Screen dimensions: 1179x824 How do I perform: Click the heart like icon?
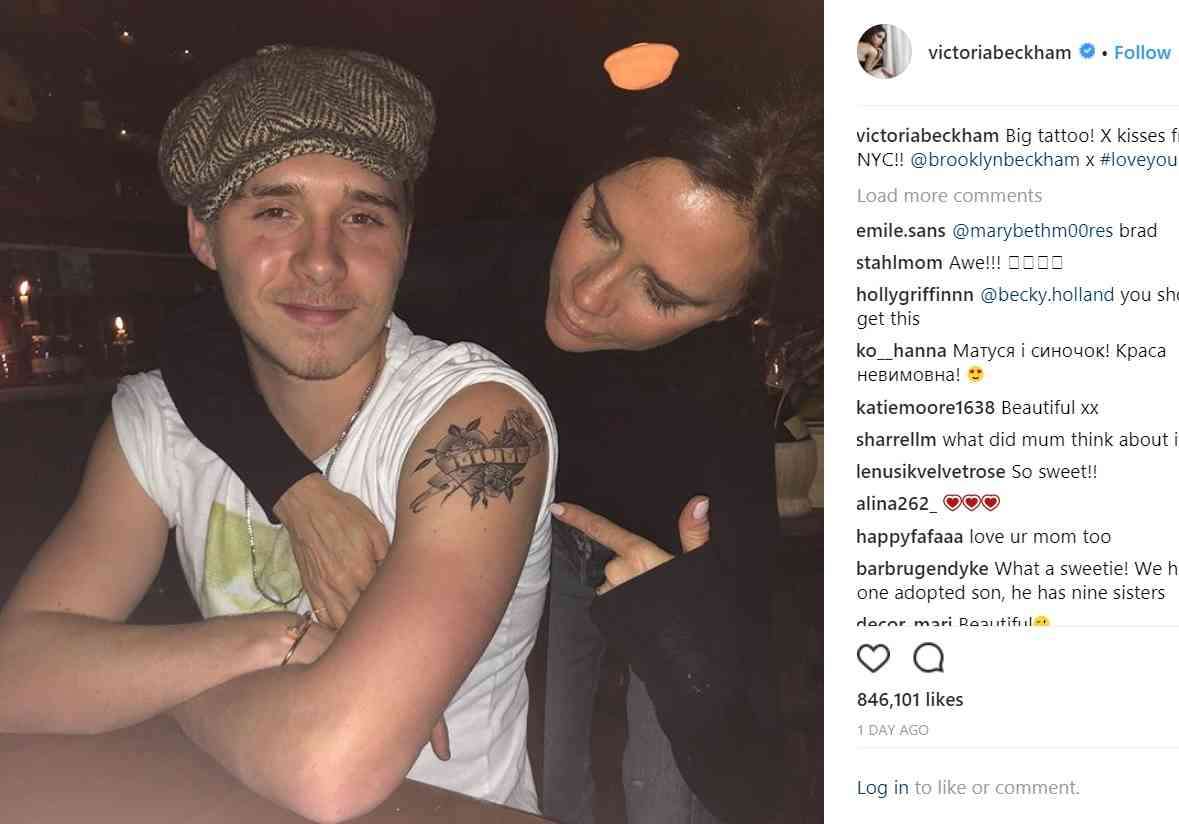(x=873, y=658)
